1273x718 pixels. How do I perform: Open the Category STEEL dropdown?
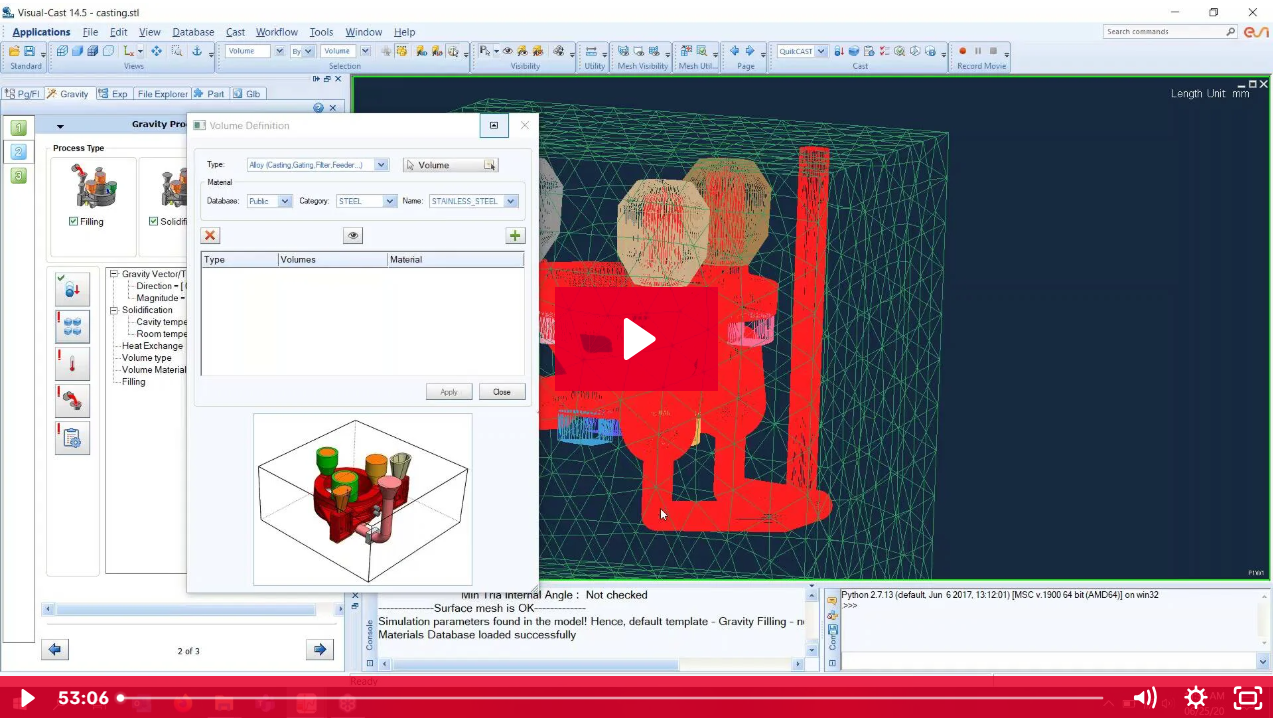(x=390, y=201)
